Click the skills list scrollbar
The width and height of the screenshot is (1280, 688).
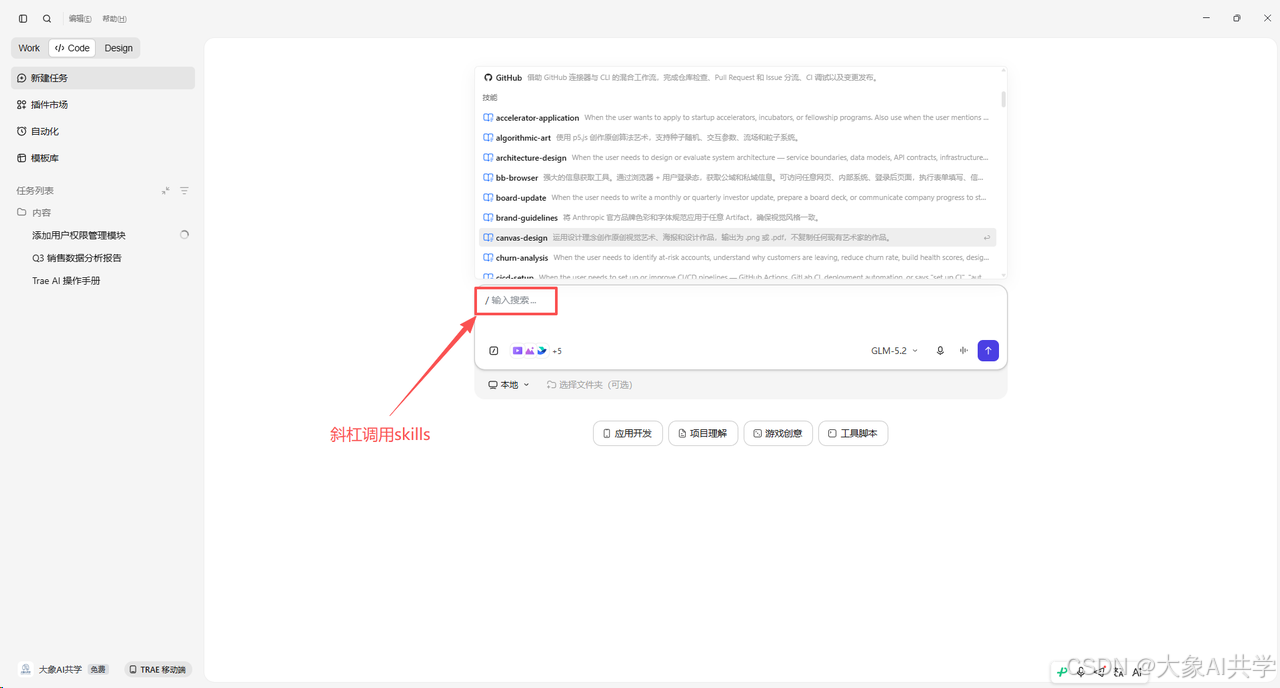(1003, 98)
